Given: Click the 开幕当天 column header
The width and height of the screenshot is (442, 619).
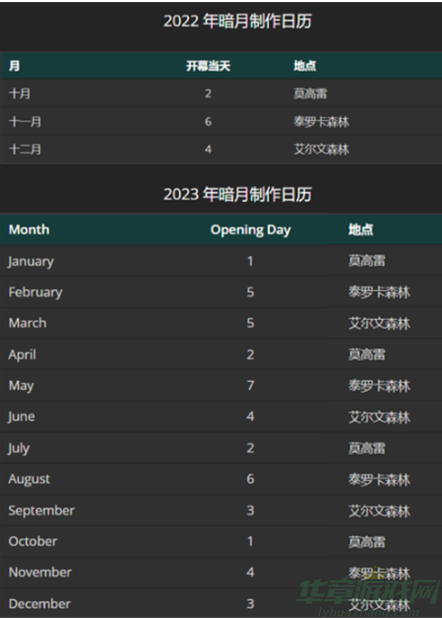Looking at the screenshot, I should click(208, 66).
